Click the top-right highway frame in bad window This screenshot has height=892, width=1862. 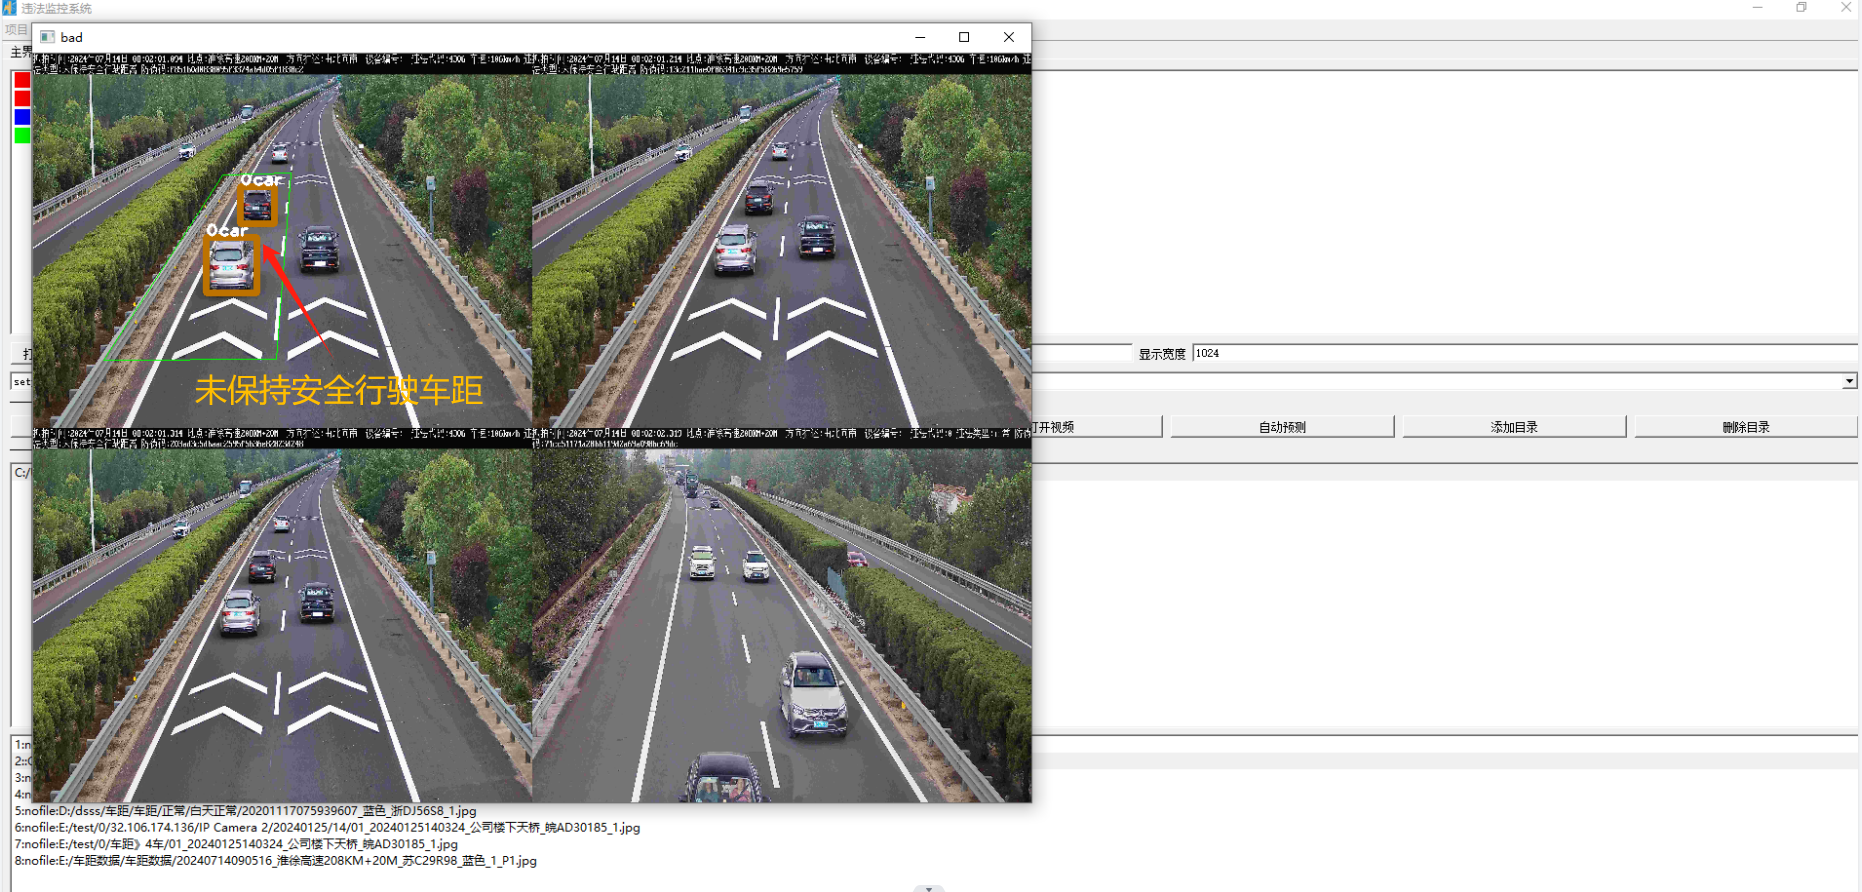coord(782,240)
